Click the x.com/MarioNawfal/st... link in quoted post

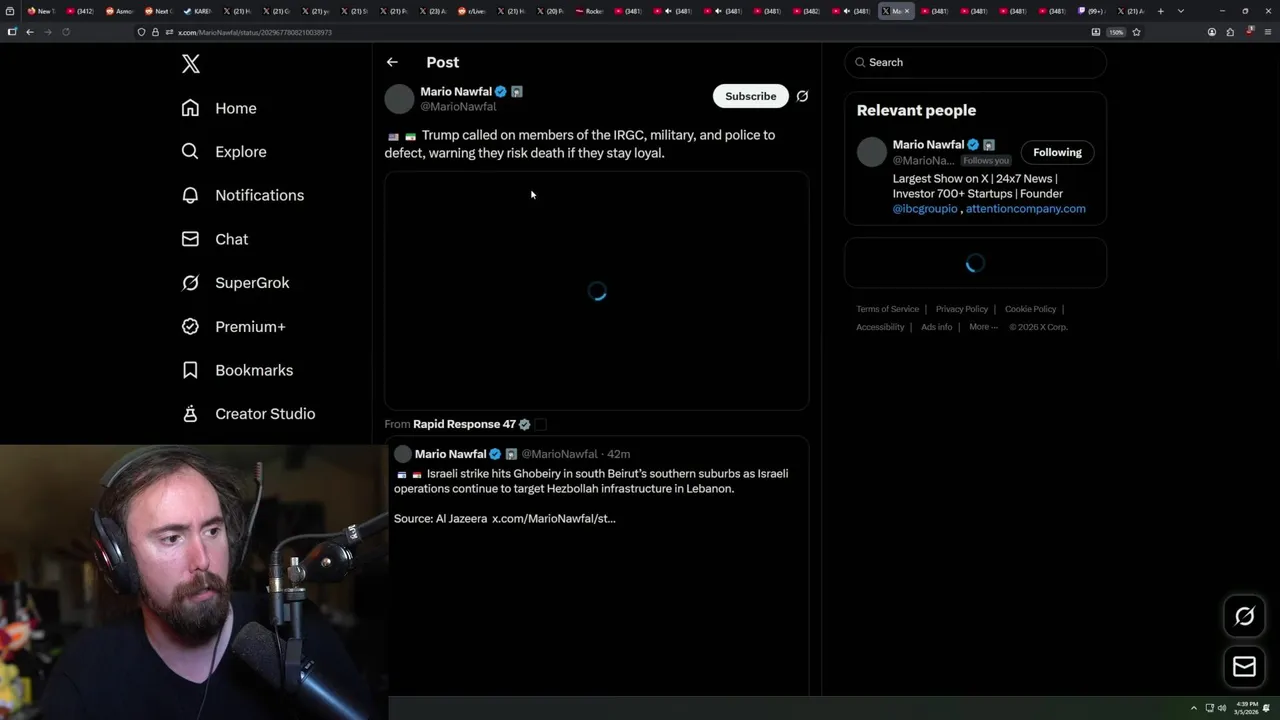[x=554, y=519]
